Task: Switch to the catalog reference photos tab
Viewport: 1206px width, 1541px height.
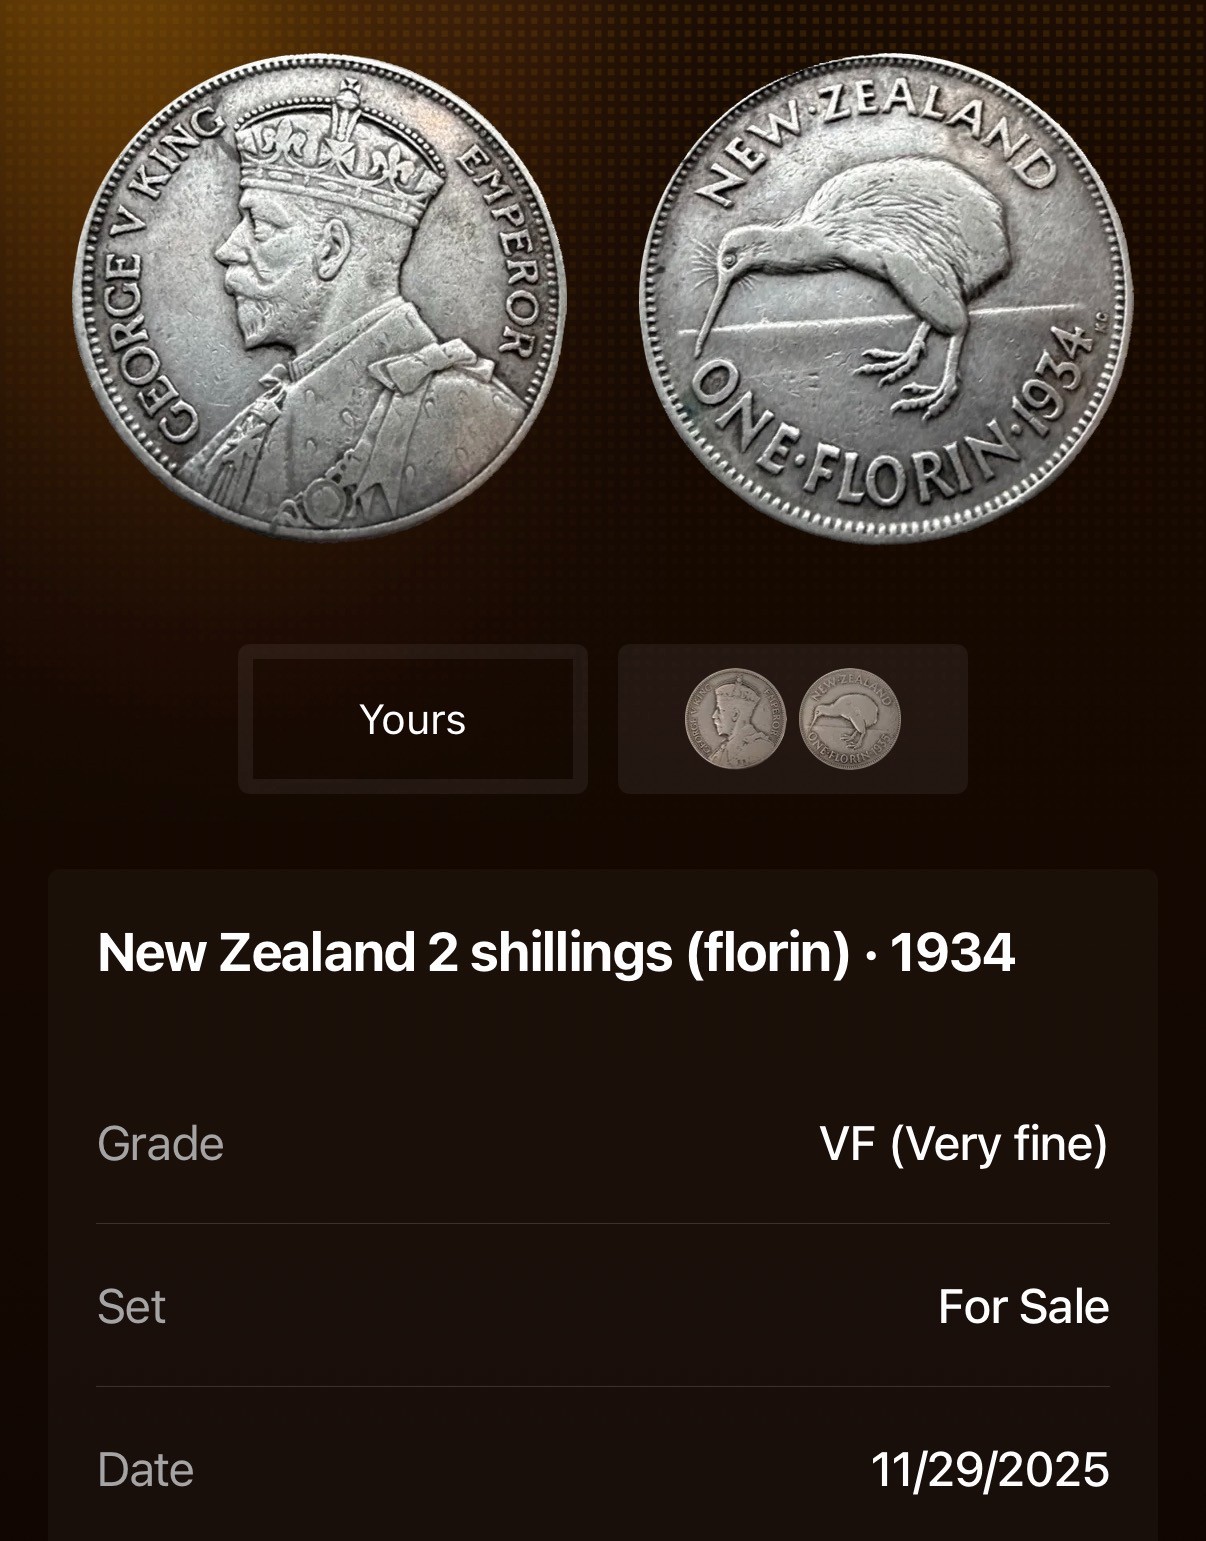Action: [793, 719]
